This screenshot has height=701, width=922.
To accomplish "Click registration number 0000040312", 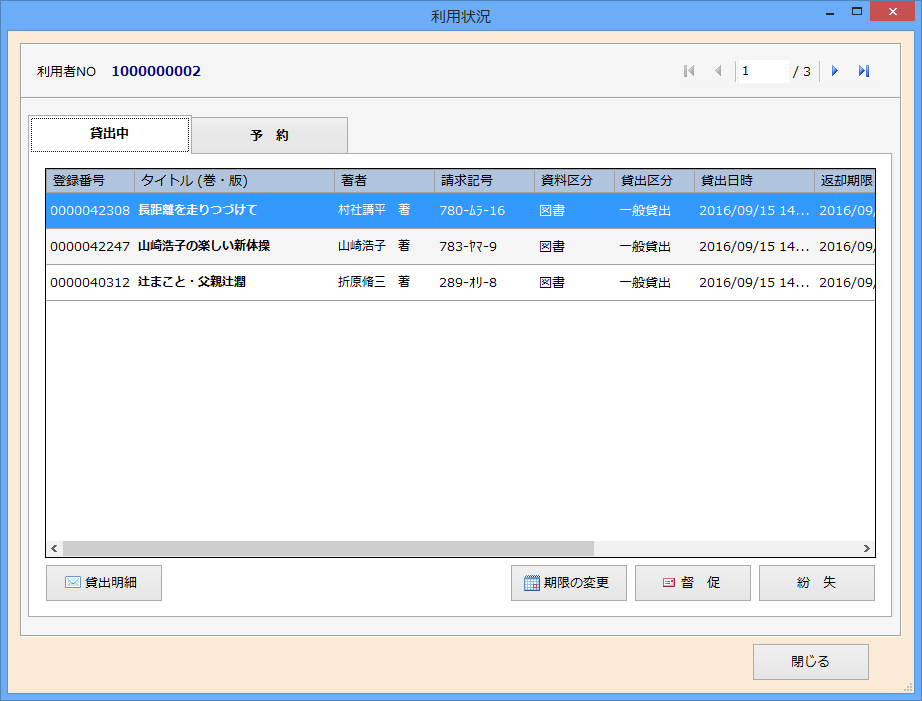I will pyautogui.click(x=90, y=282).
